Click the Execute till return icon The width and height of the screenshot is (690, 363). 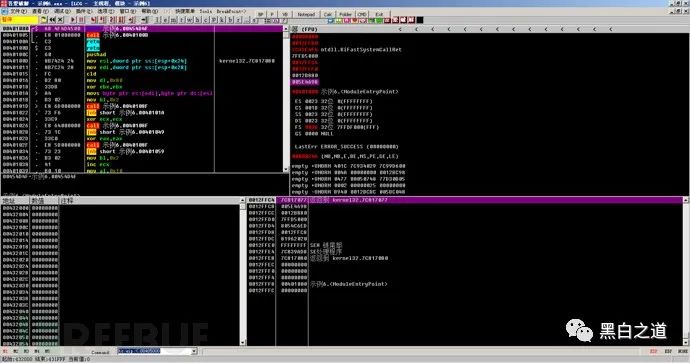pyautogui.click(x=132, y=20)
